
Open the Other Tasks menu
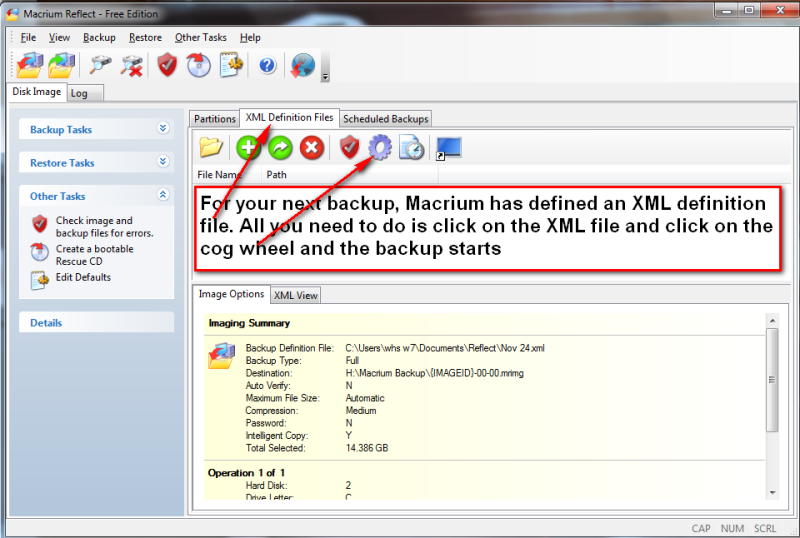coord(201,37)
